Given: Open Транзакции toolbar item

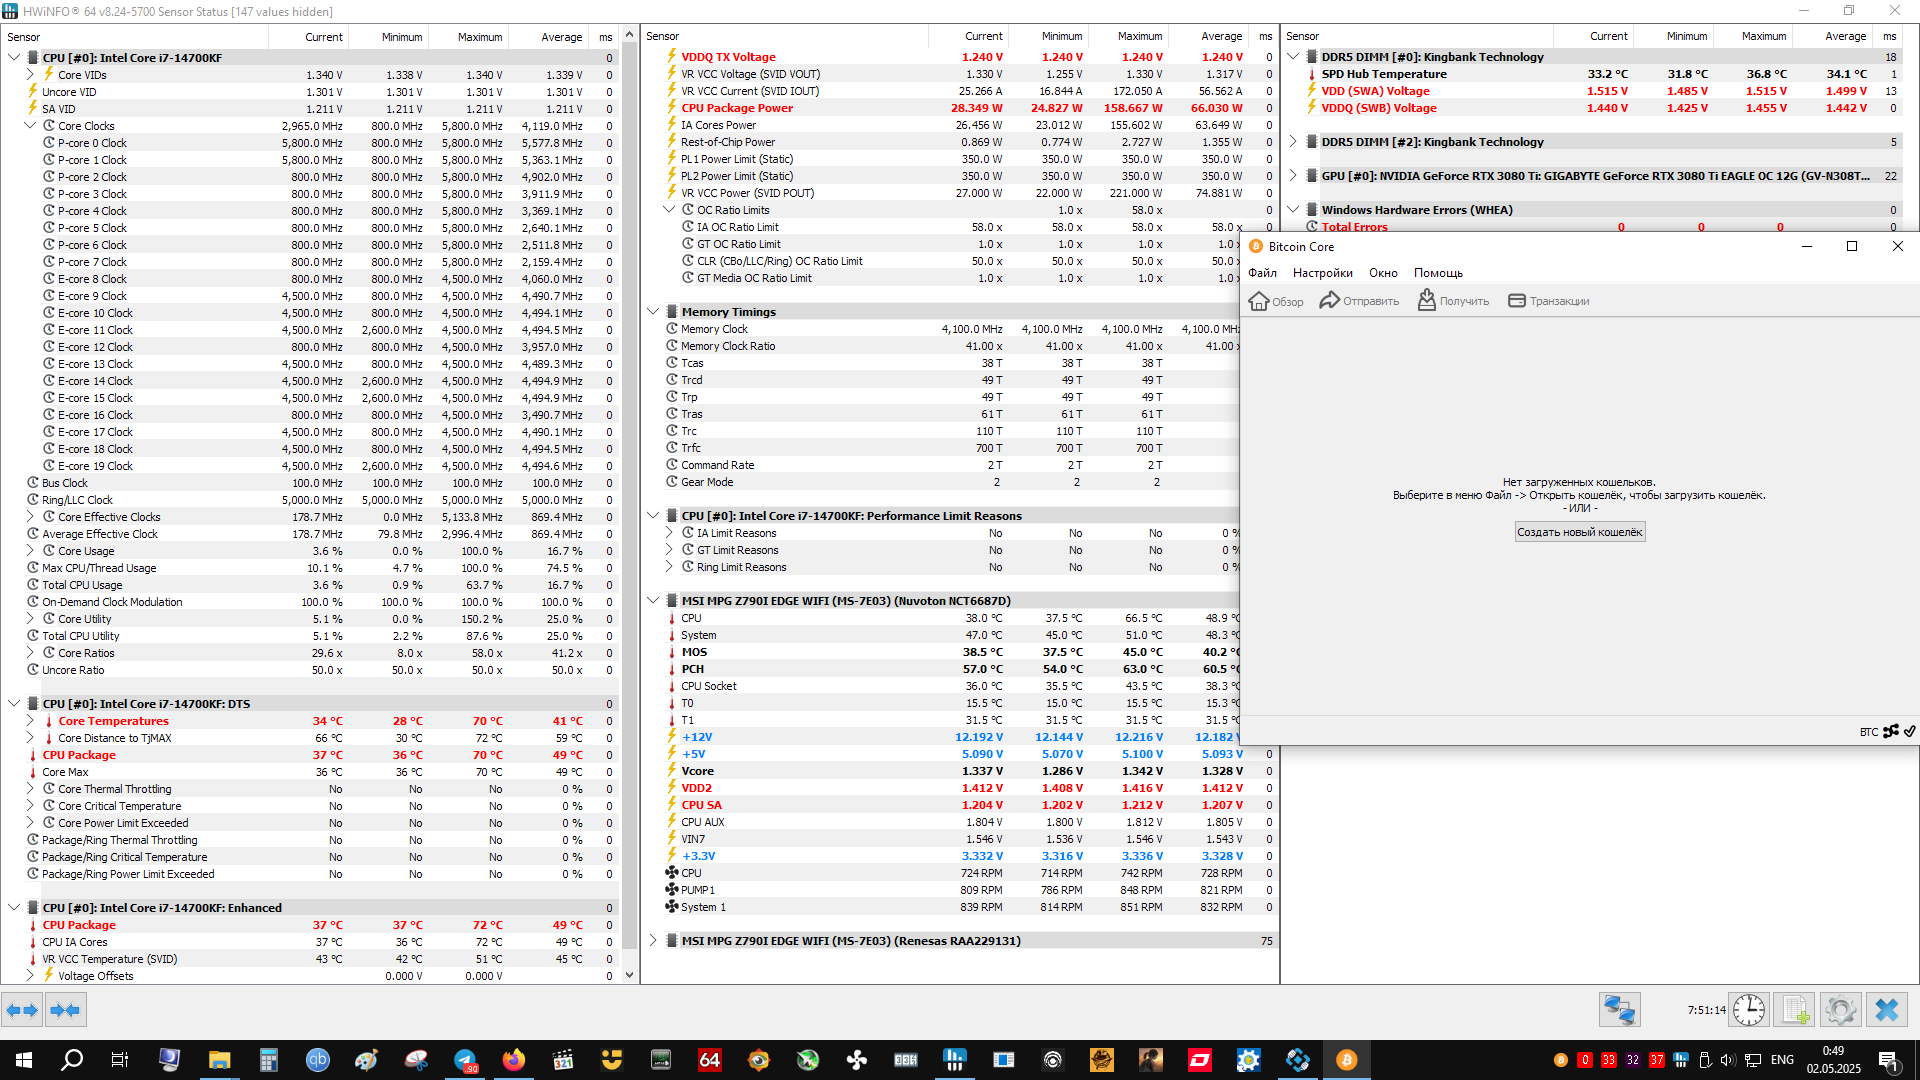Looking at the screenshot, I should pos(1548,301).
